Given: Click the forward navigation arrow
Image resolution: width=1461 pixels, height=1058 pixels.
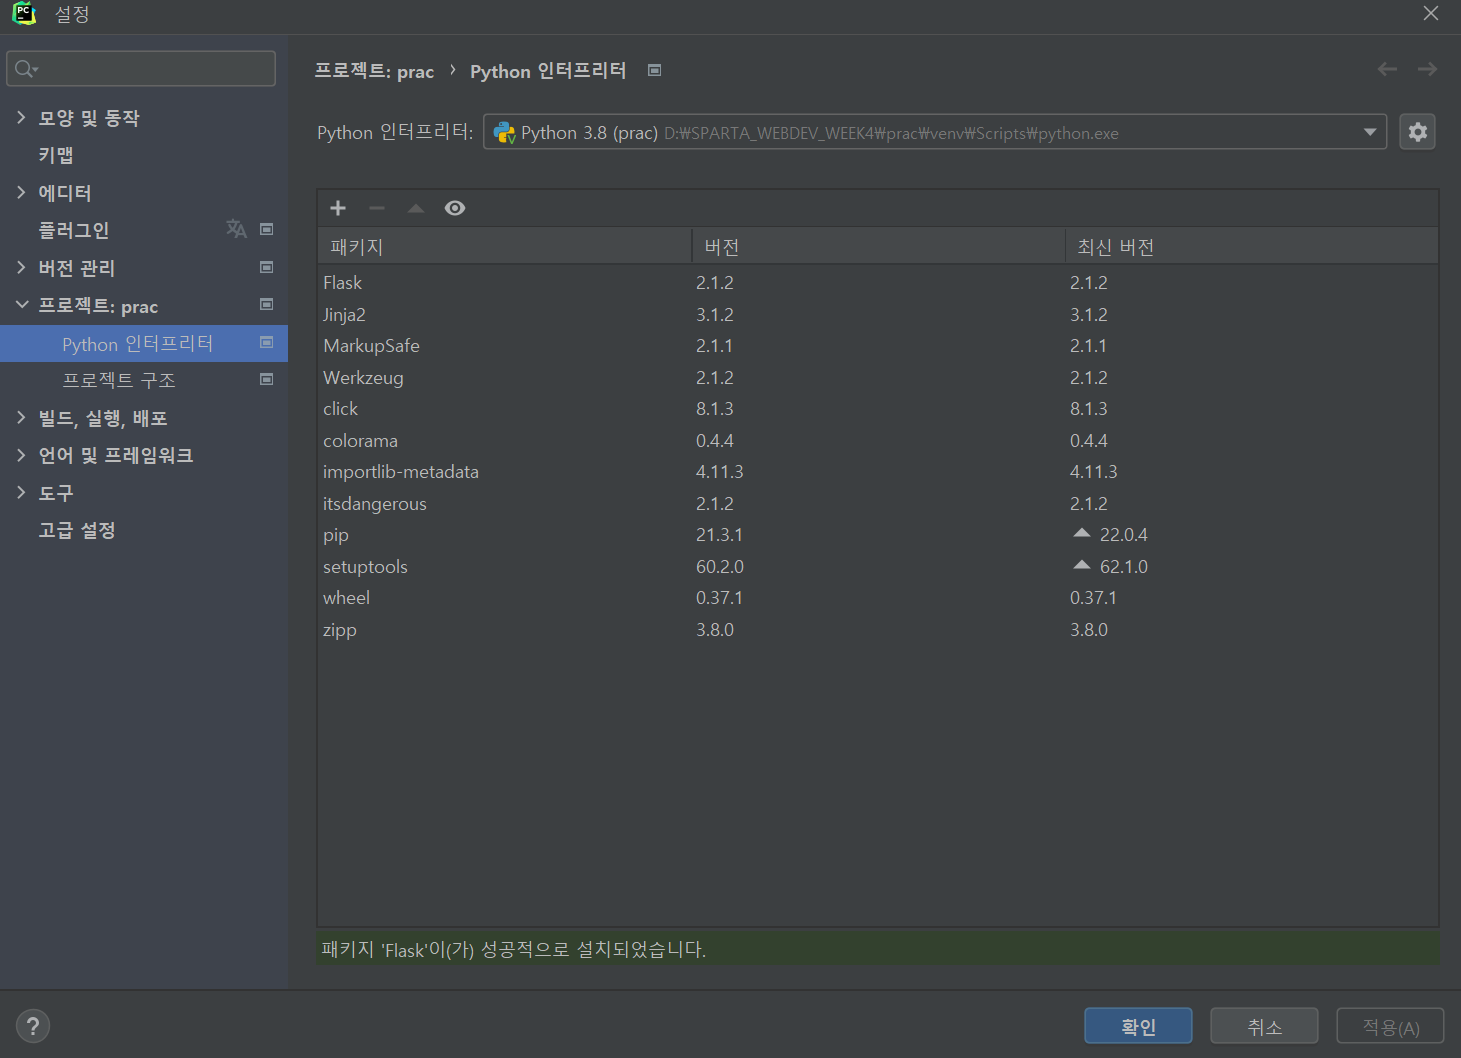Looking at the screenshot, I should (x=1427, y=69).
